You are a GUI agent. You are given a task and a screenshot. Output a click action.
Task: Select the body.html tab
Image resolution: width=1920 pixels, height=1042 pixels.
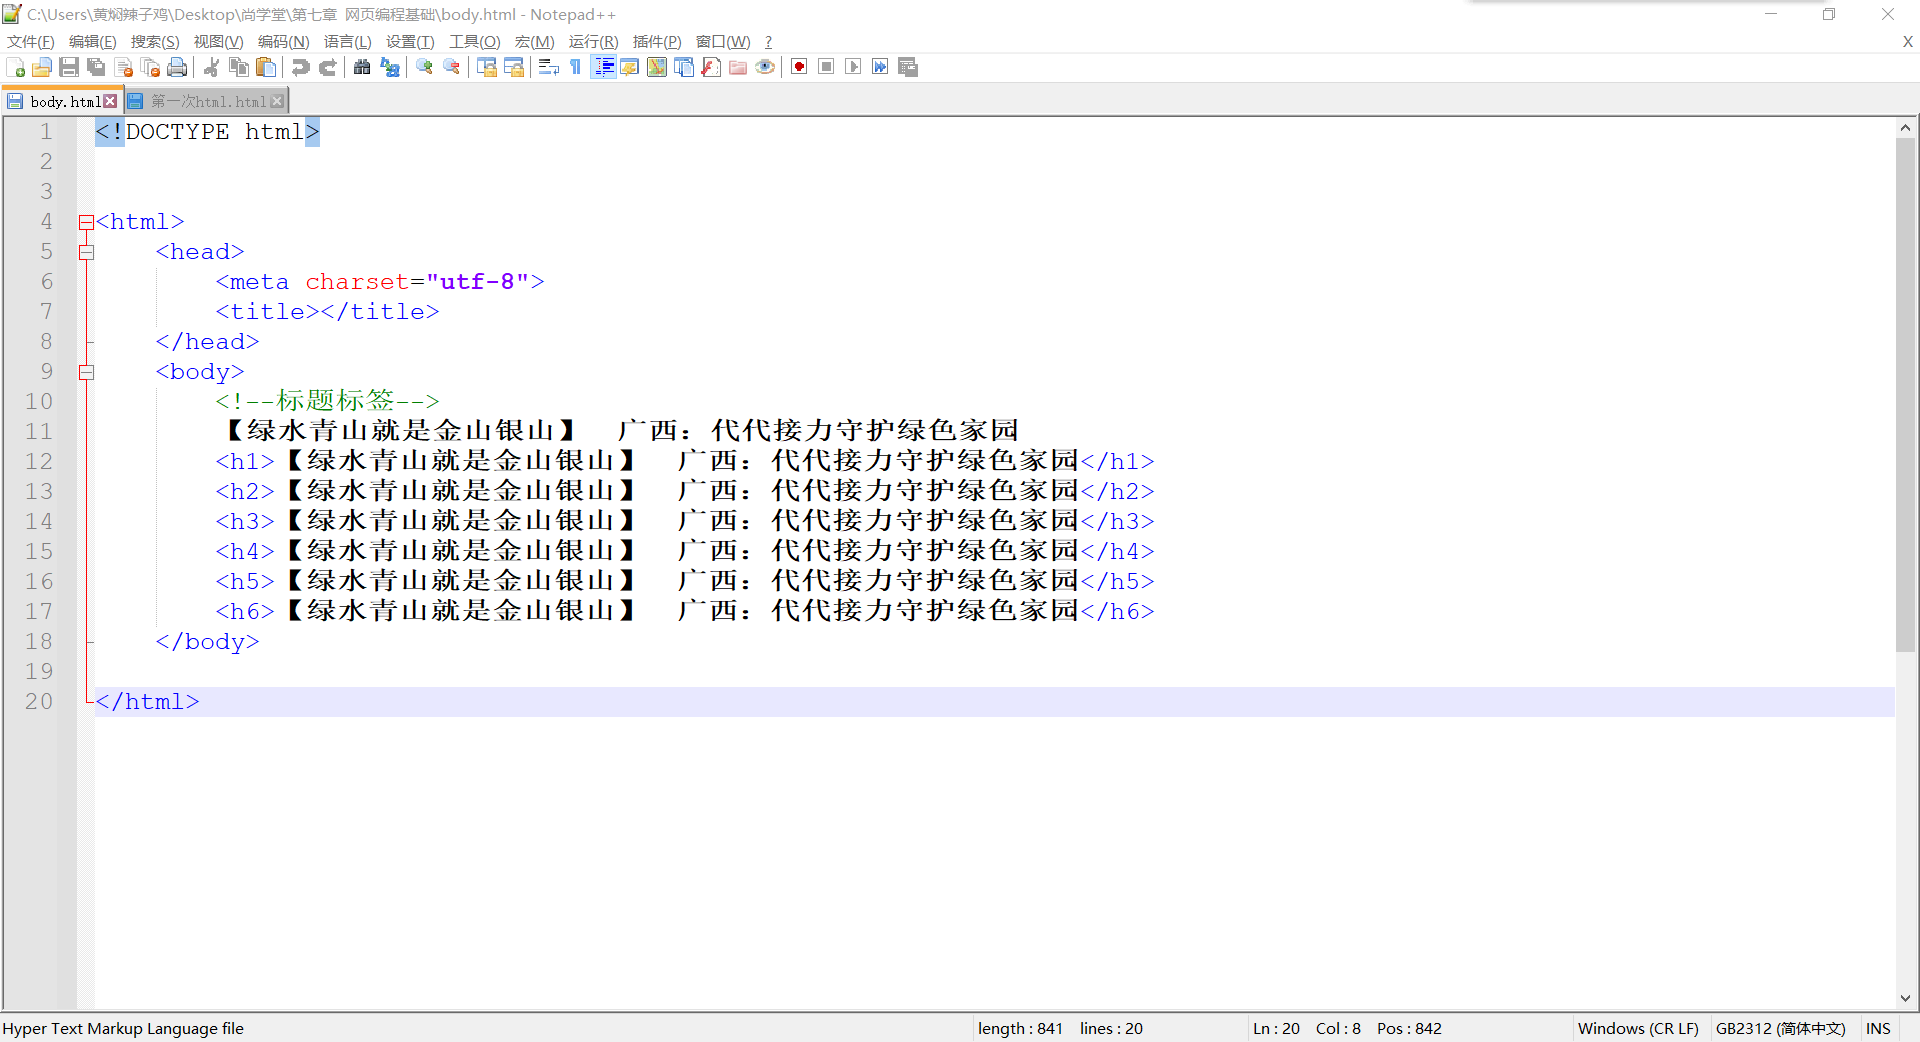click(x=65, y=101)
